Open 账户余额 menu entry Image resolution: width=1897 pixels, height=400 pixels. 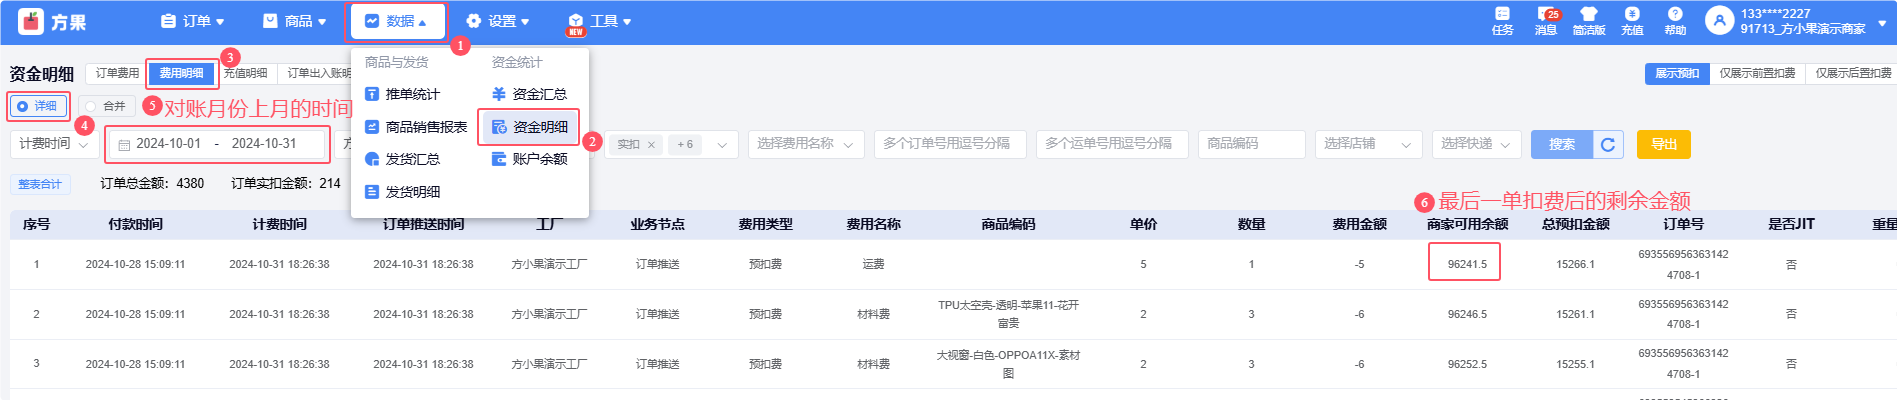coord(529,159)
